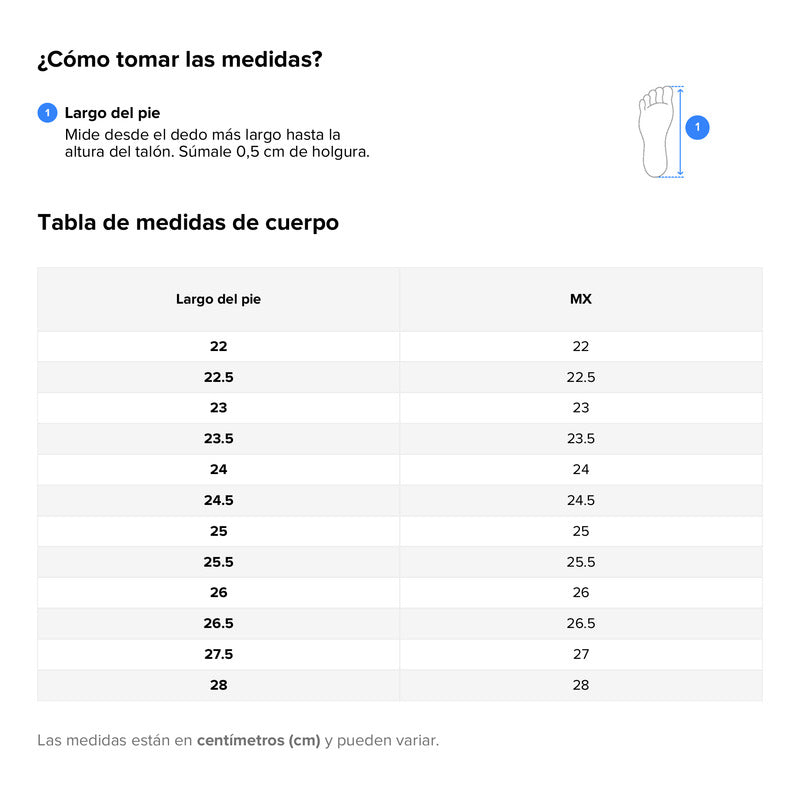Screen dimensions: 800x800
Task: Pick the 23 value in the MX column
Action: pos(581,408)
